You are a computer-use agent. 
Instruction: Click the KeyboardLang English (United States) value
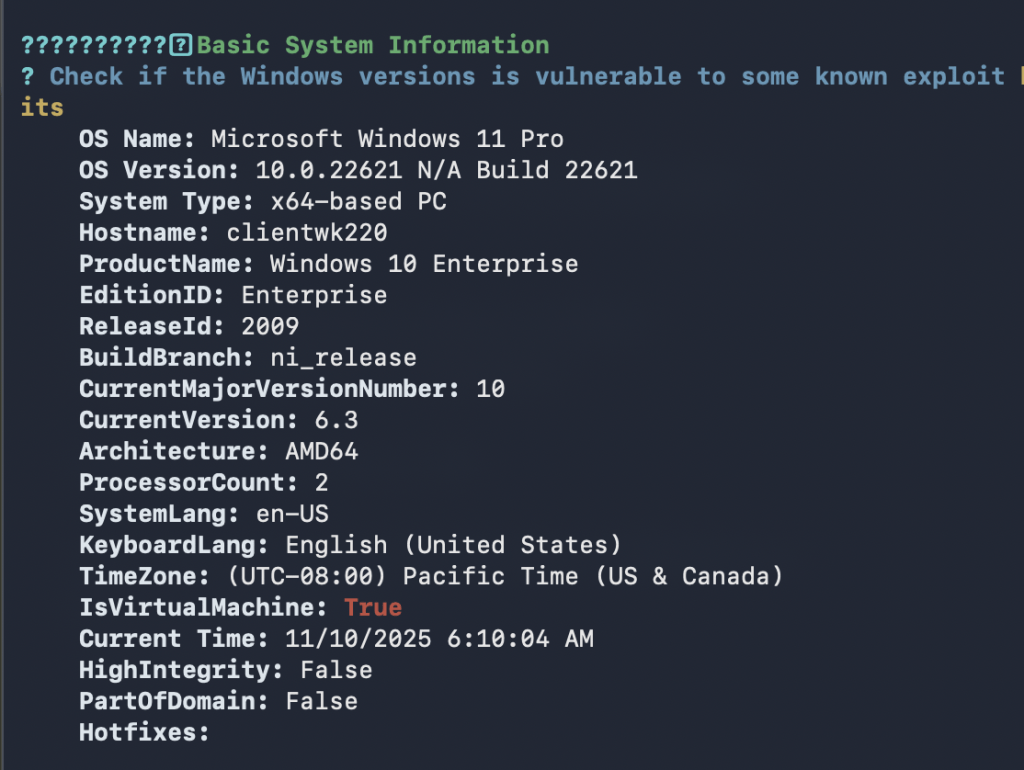pyautogui.click(x=453, y=545)
